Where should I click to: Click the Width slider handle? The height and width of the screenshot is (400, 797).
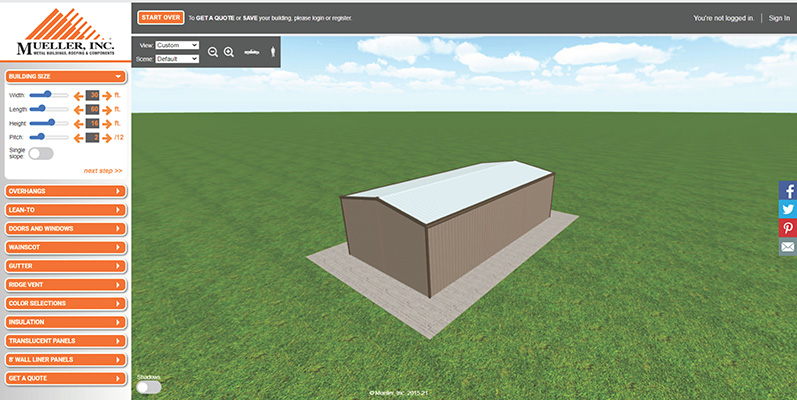pyautogui.click(x=47, y=94)
